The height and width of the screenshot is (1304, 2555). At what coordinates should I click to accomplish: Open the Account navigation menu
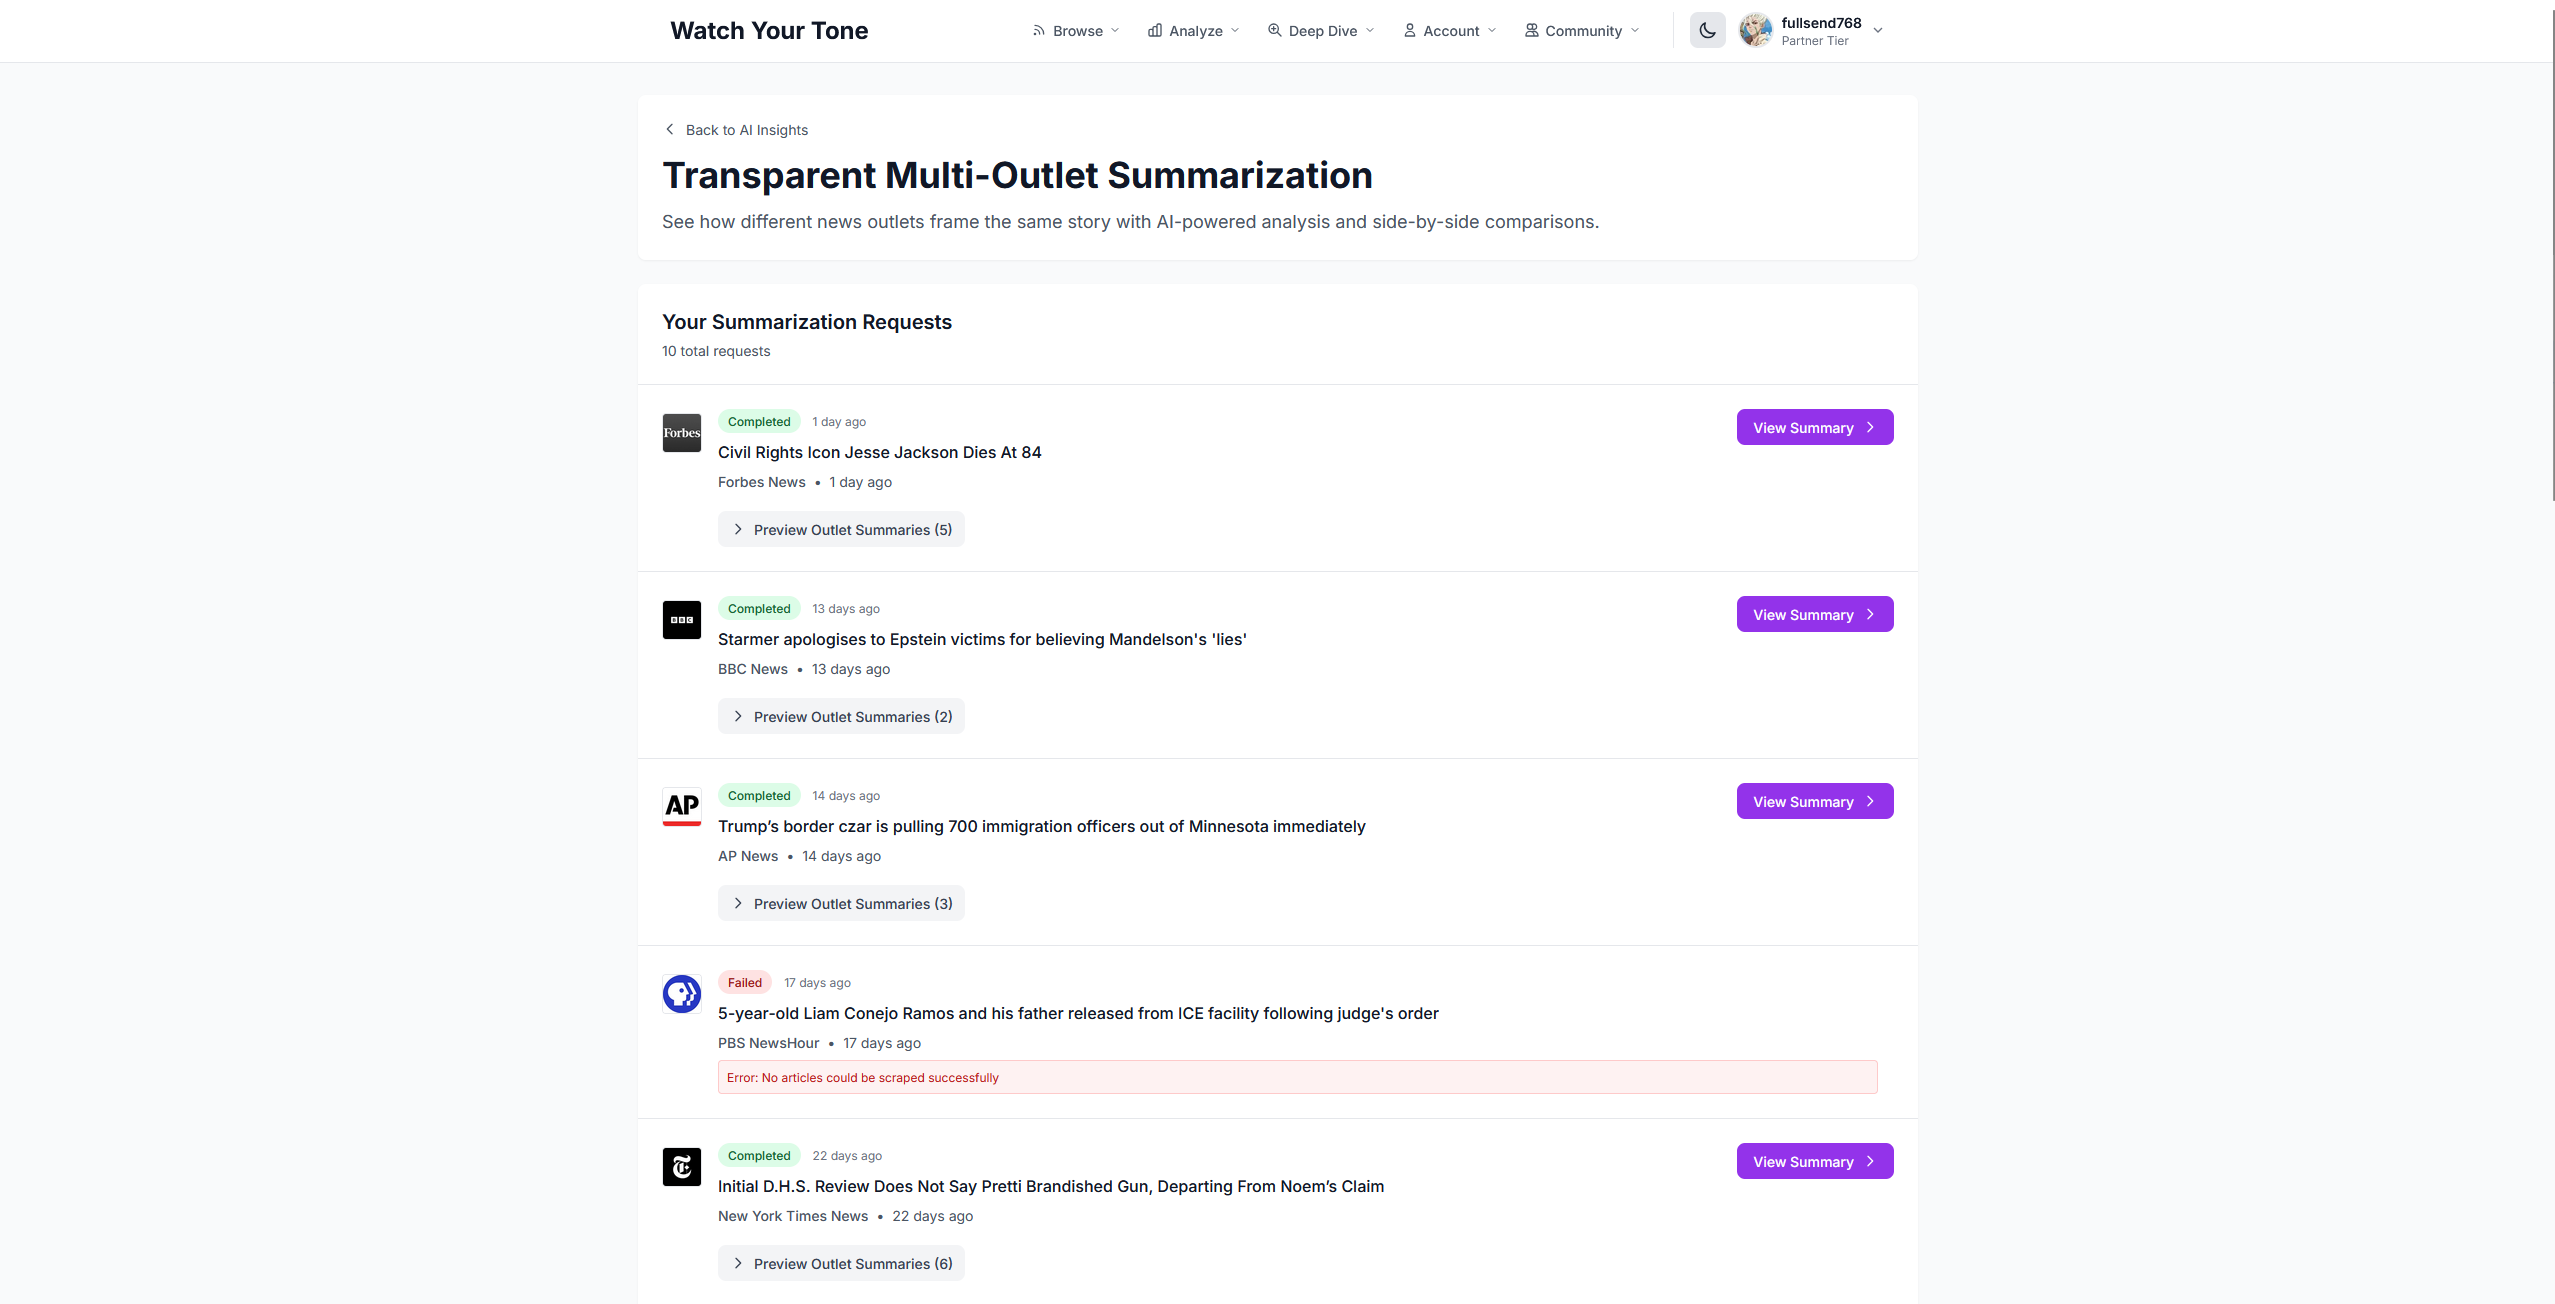click(x=1450, y=31)
